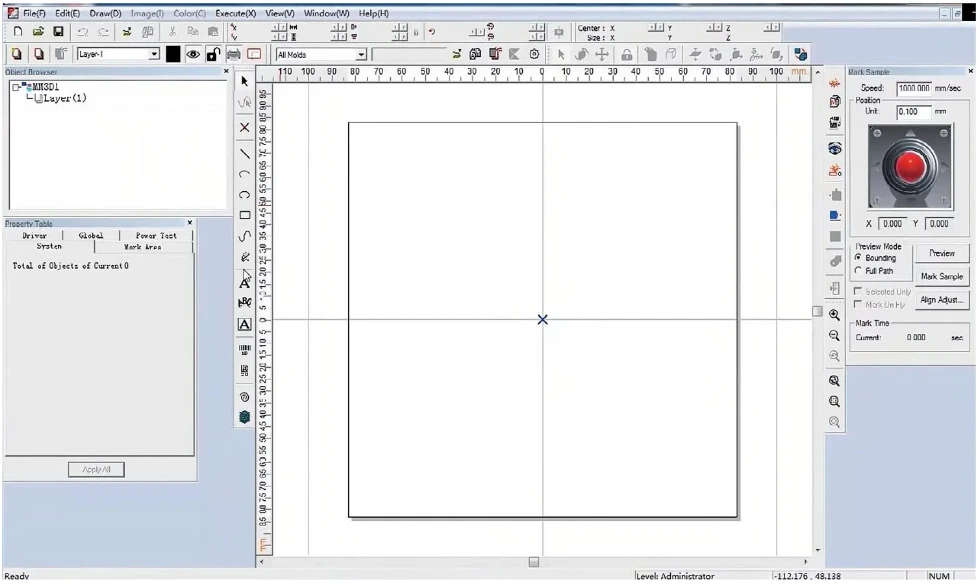Select the Curve drawing tool
Viewport: 979px width, 587px height.
coord(245,236)
